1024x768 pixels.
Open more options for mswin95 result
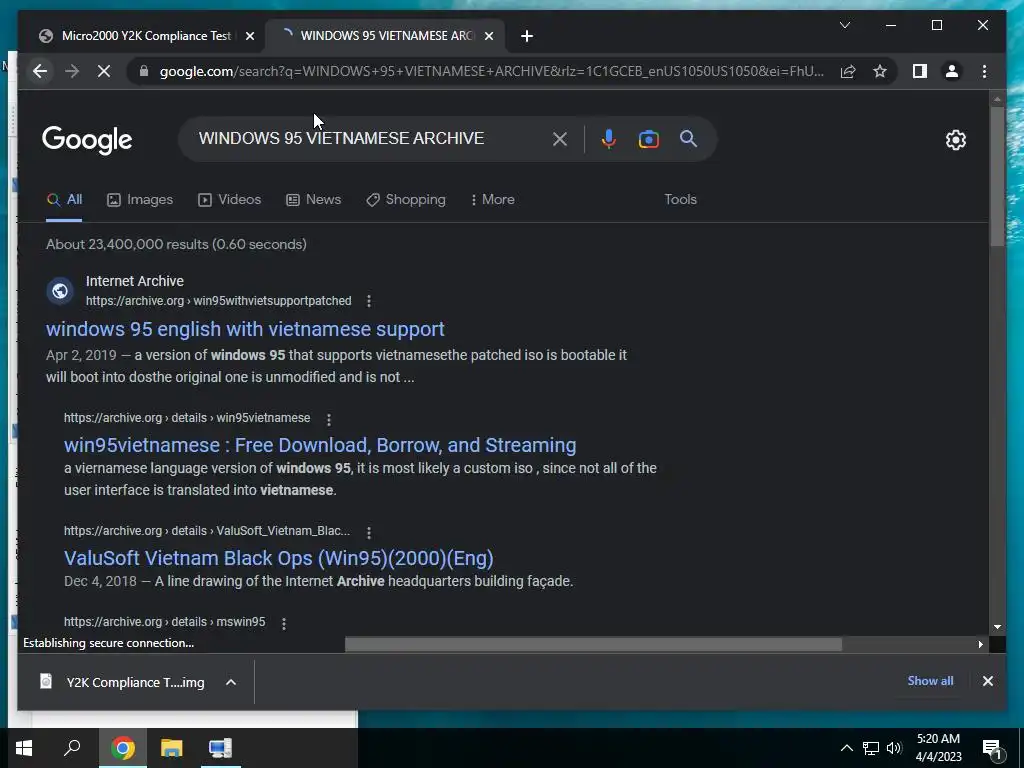tap(283, 624)
